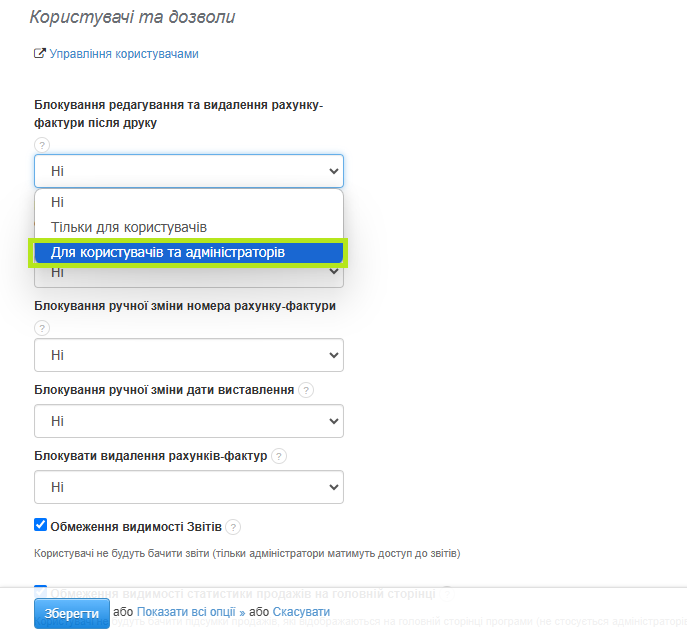
Task: Expand the Блокувати видалення рахунків-фактур dropdown
Action: (x=189, y=487)
